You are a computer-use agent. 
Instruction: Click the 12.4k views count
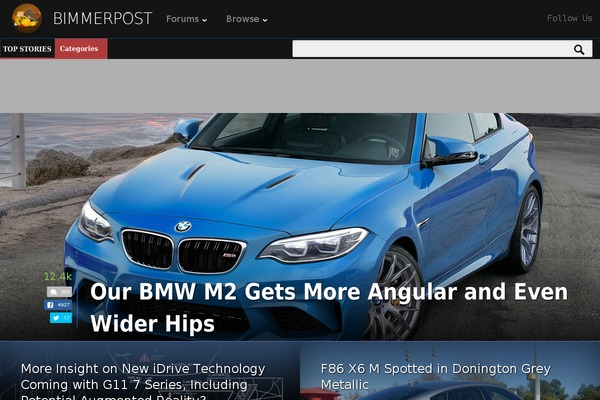[x=58, y=276]
